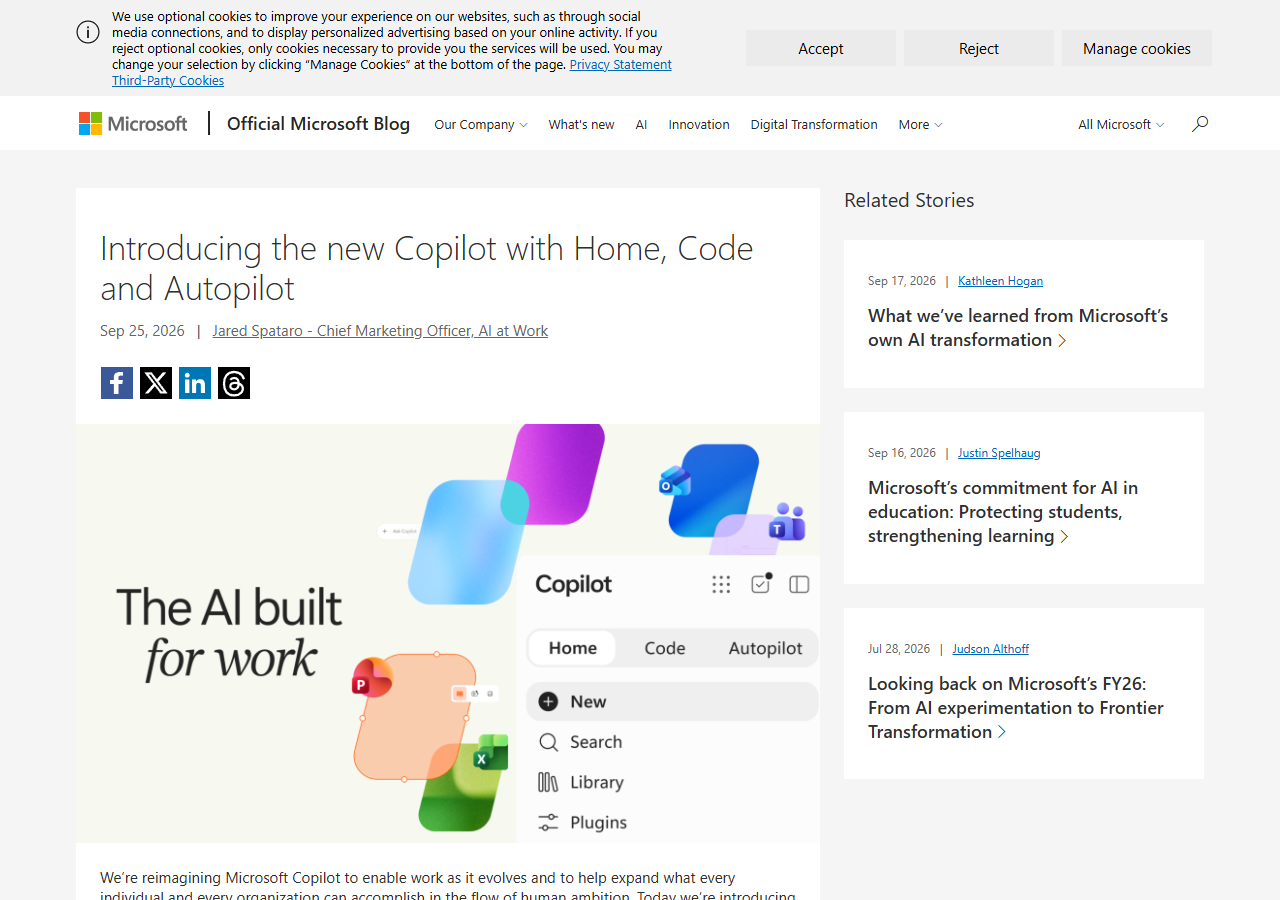Screen dimensions: 1280x900
Task: Go to What's new section
Action: coord(581,124)
